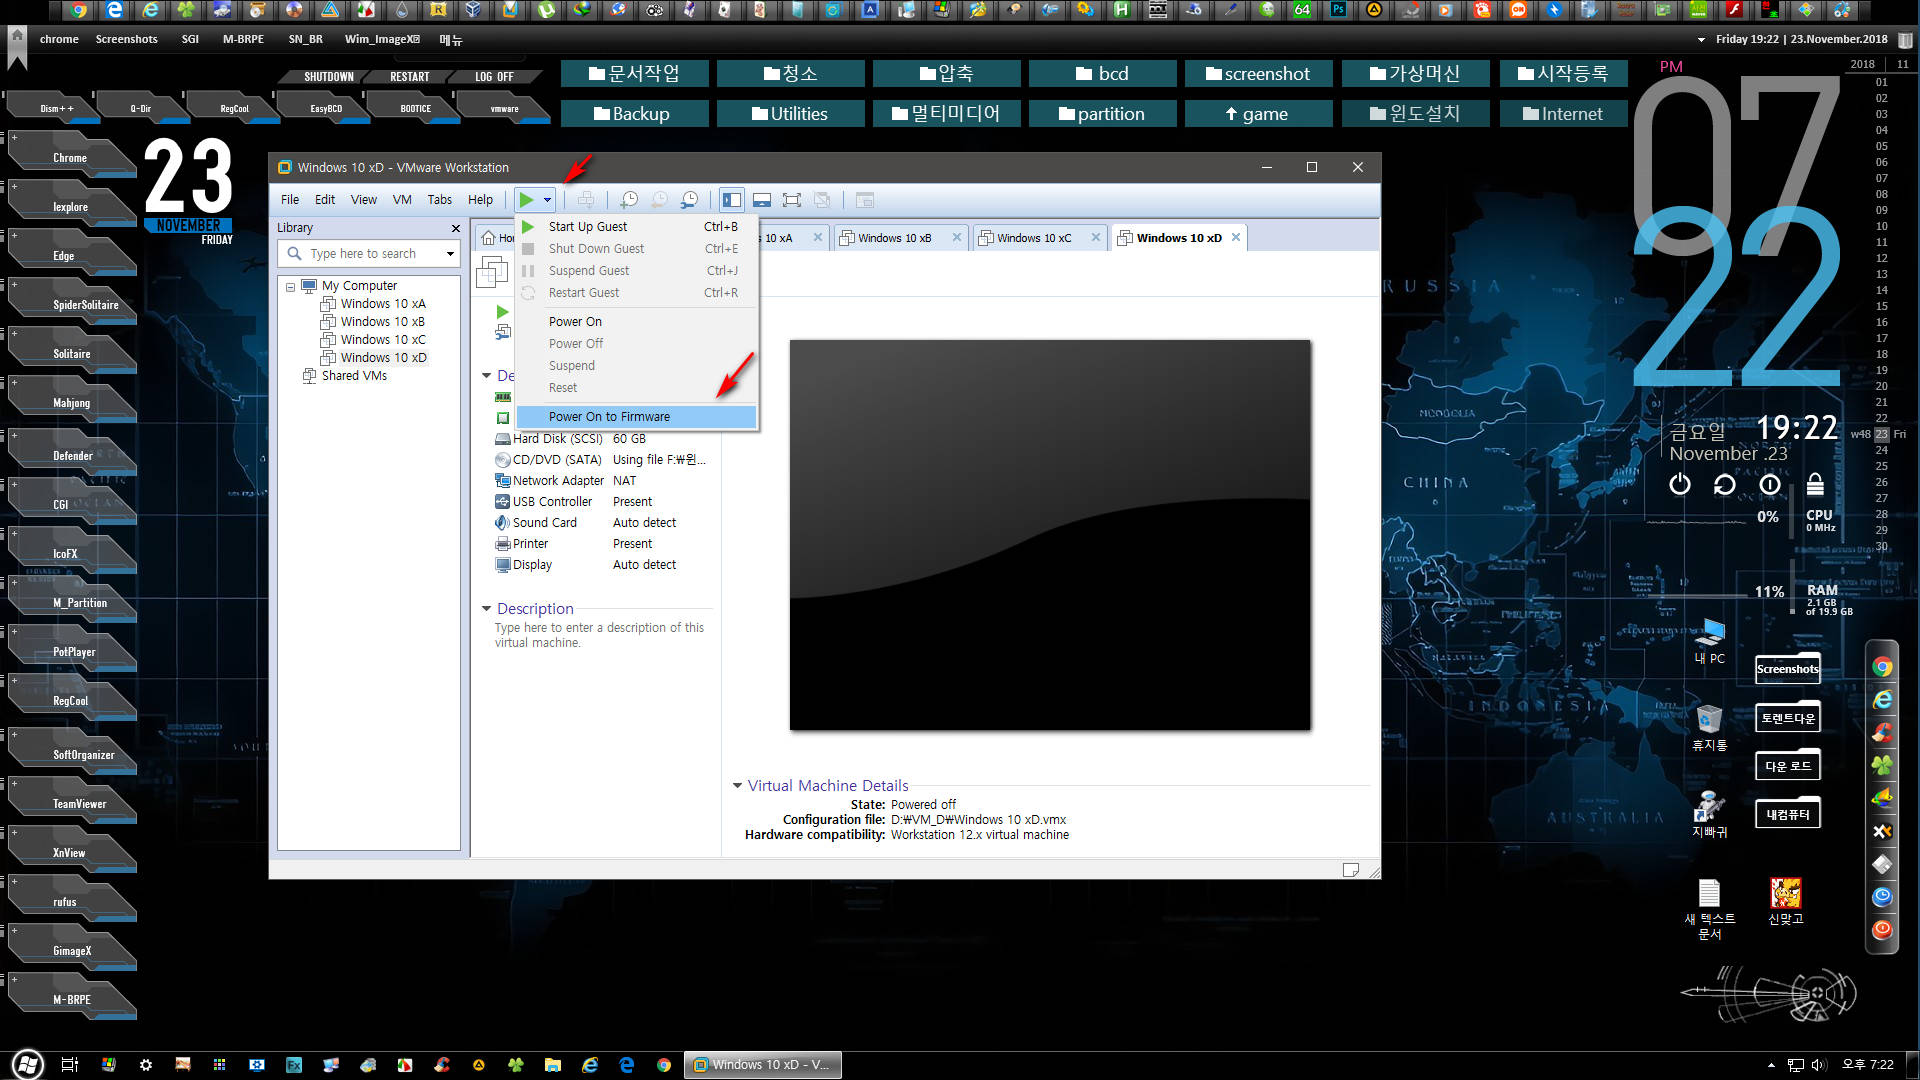Viewport: 1920px width, 1080px height.
Task: Switch to the Windows 10 xC tab
Action: 1034,238
